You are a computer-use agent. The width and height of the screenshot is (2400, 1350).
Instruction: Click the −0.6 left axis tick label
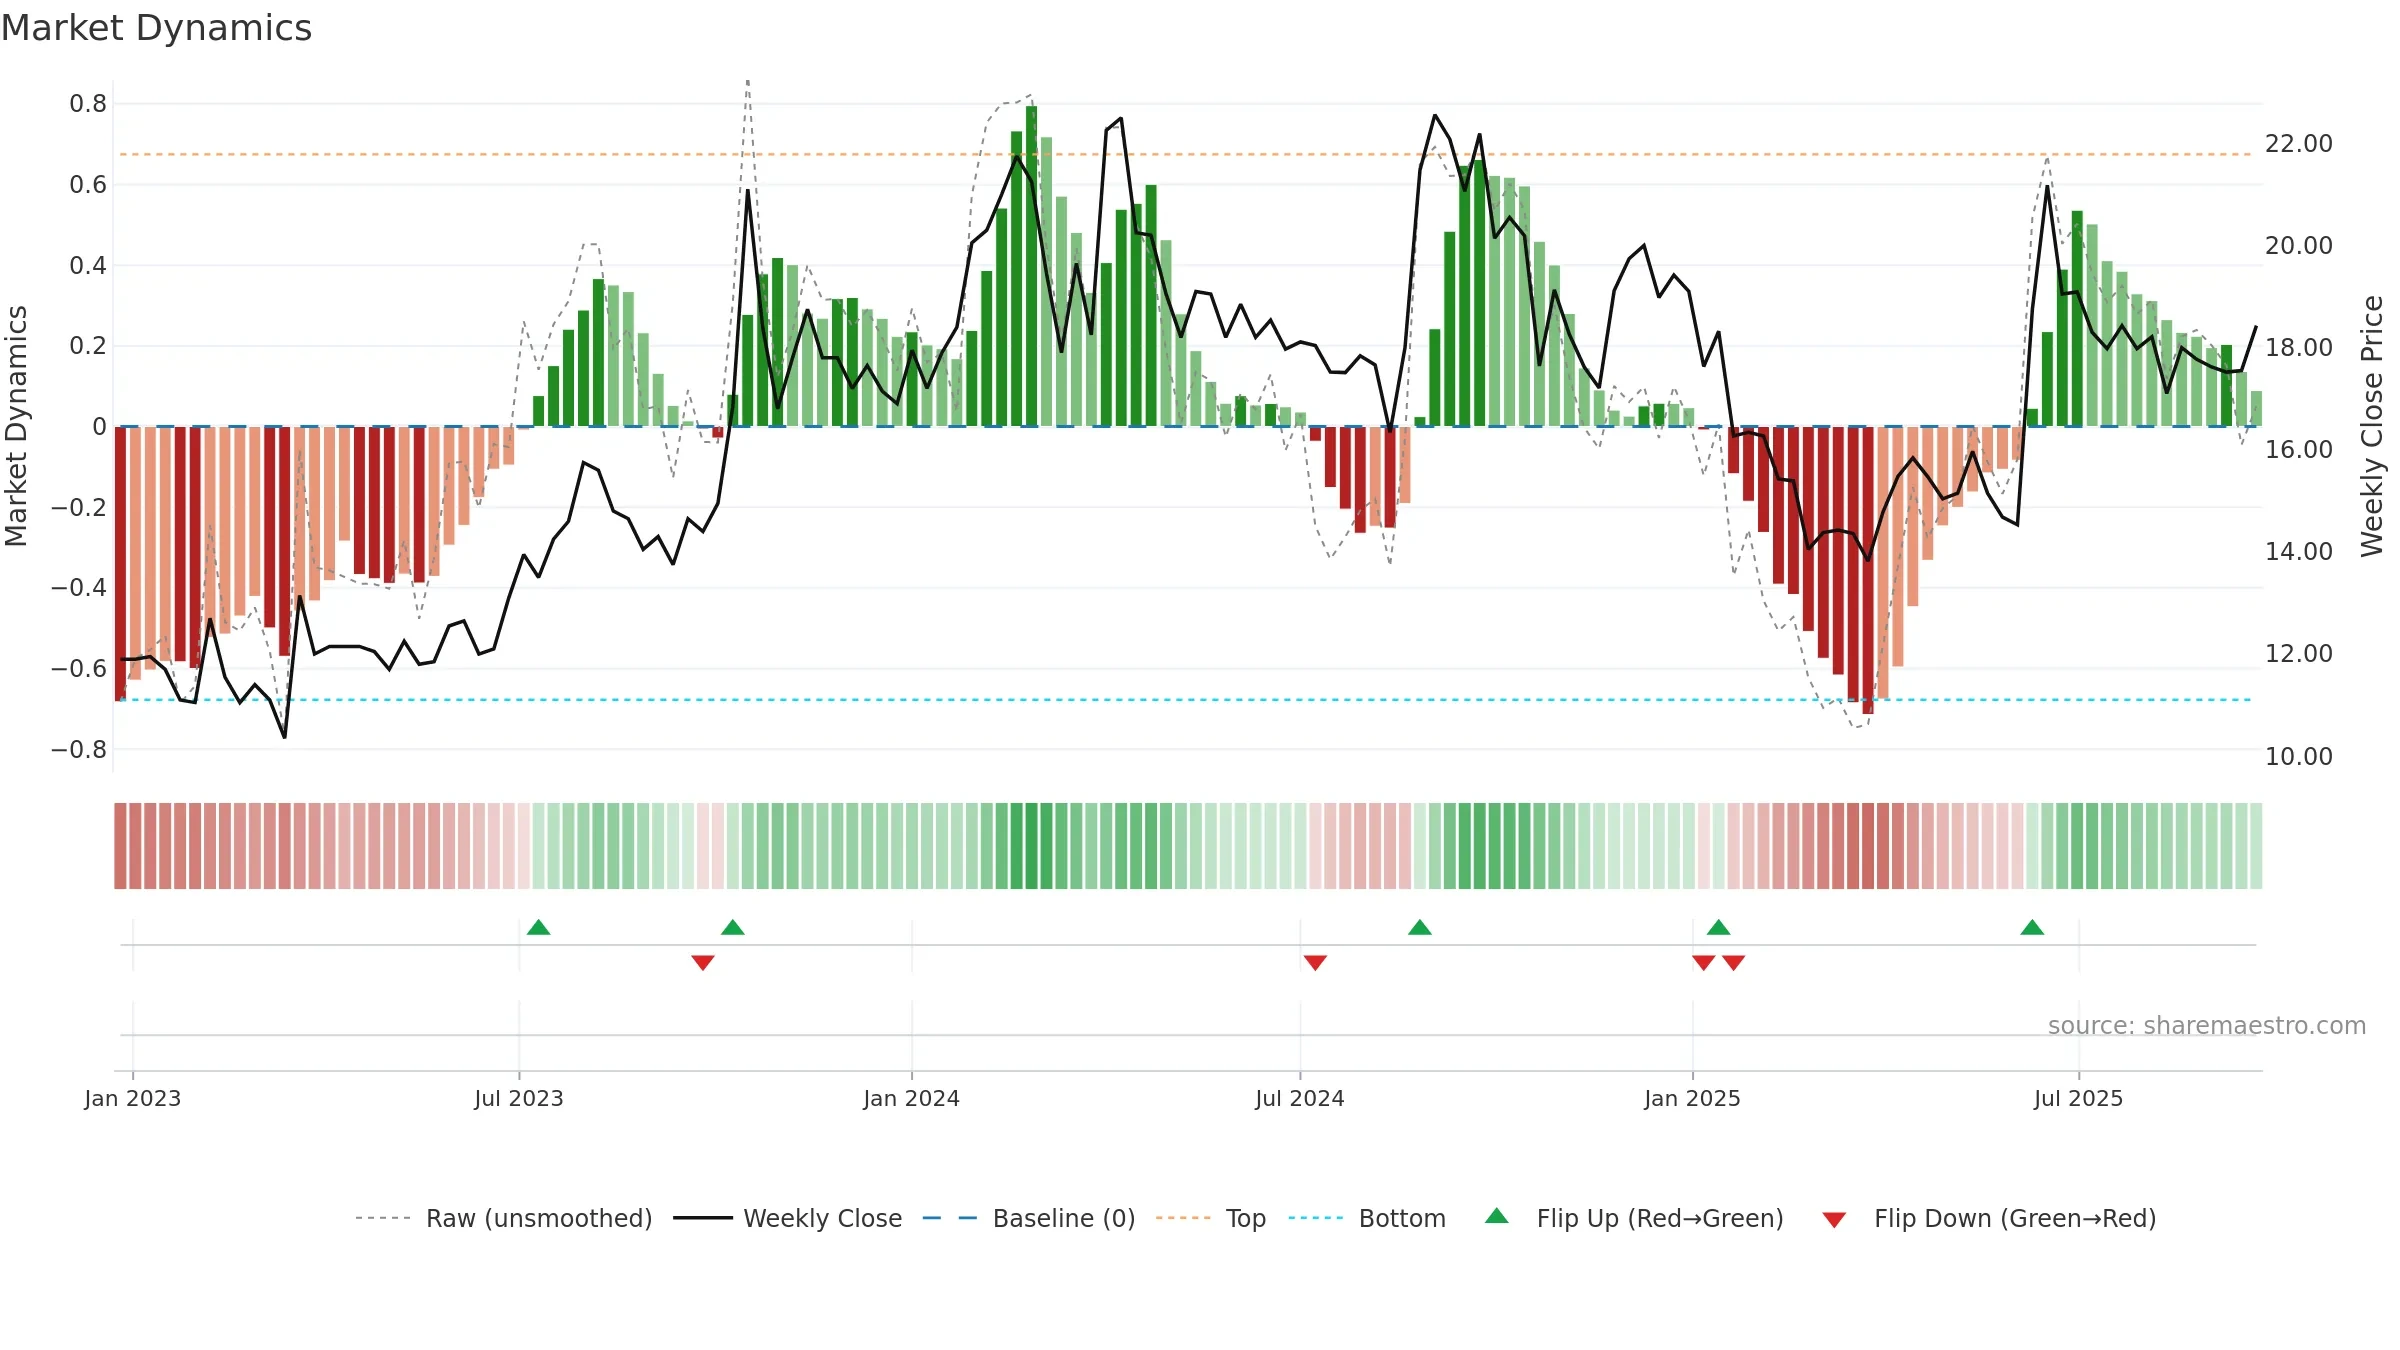pos(79,668)
